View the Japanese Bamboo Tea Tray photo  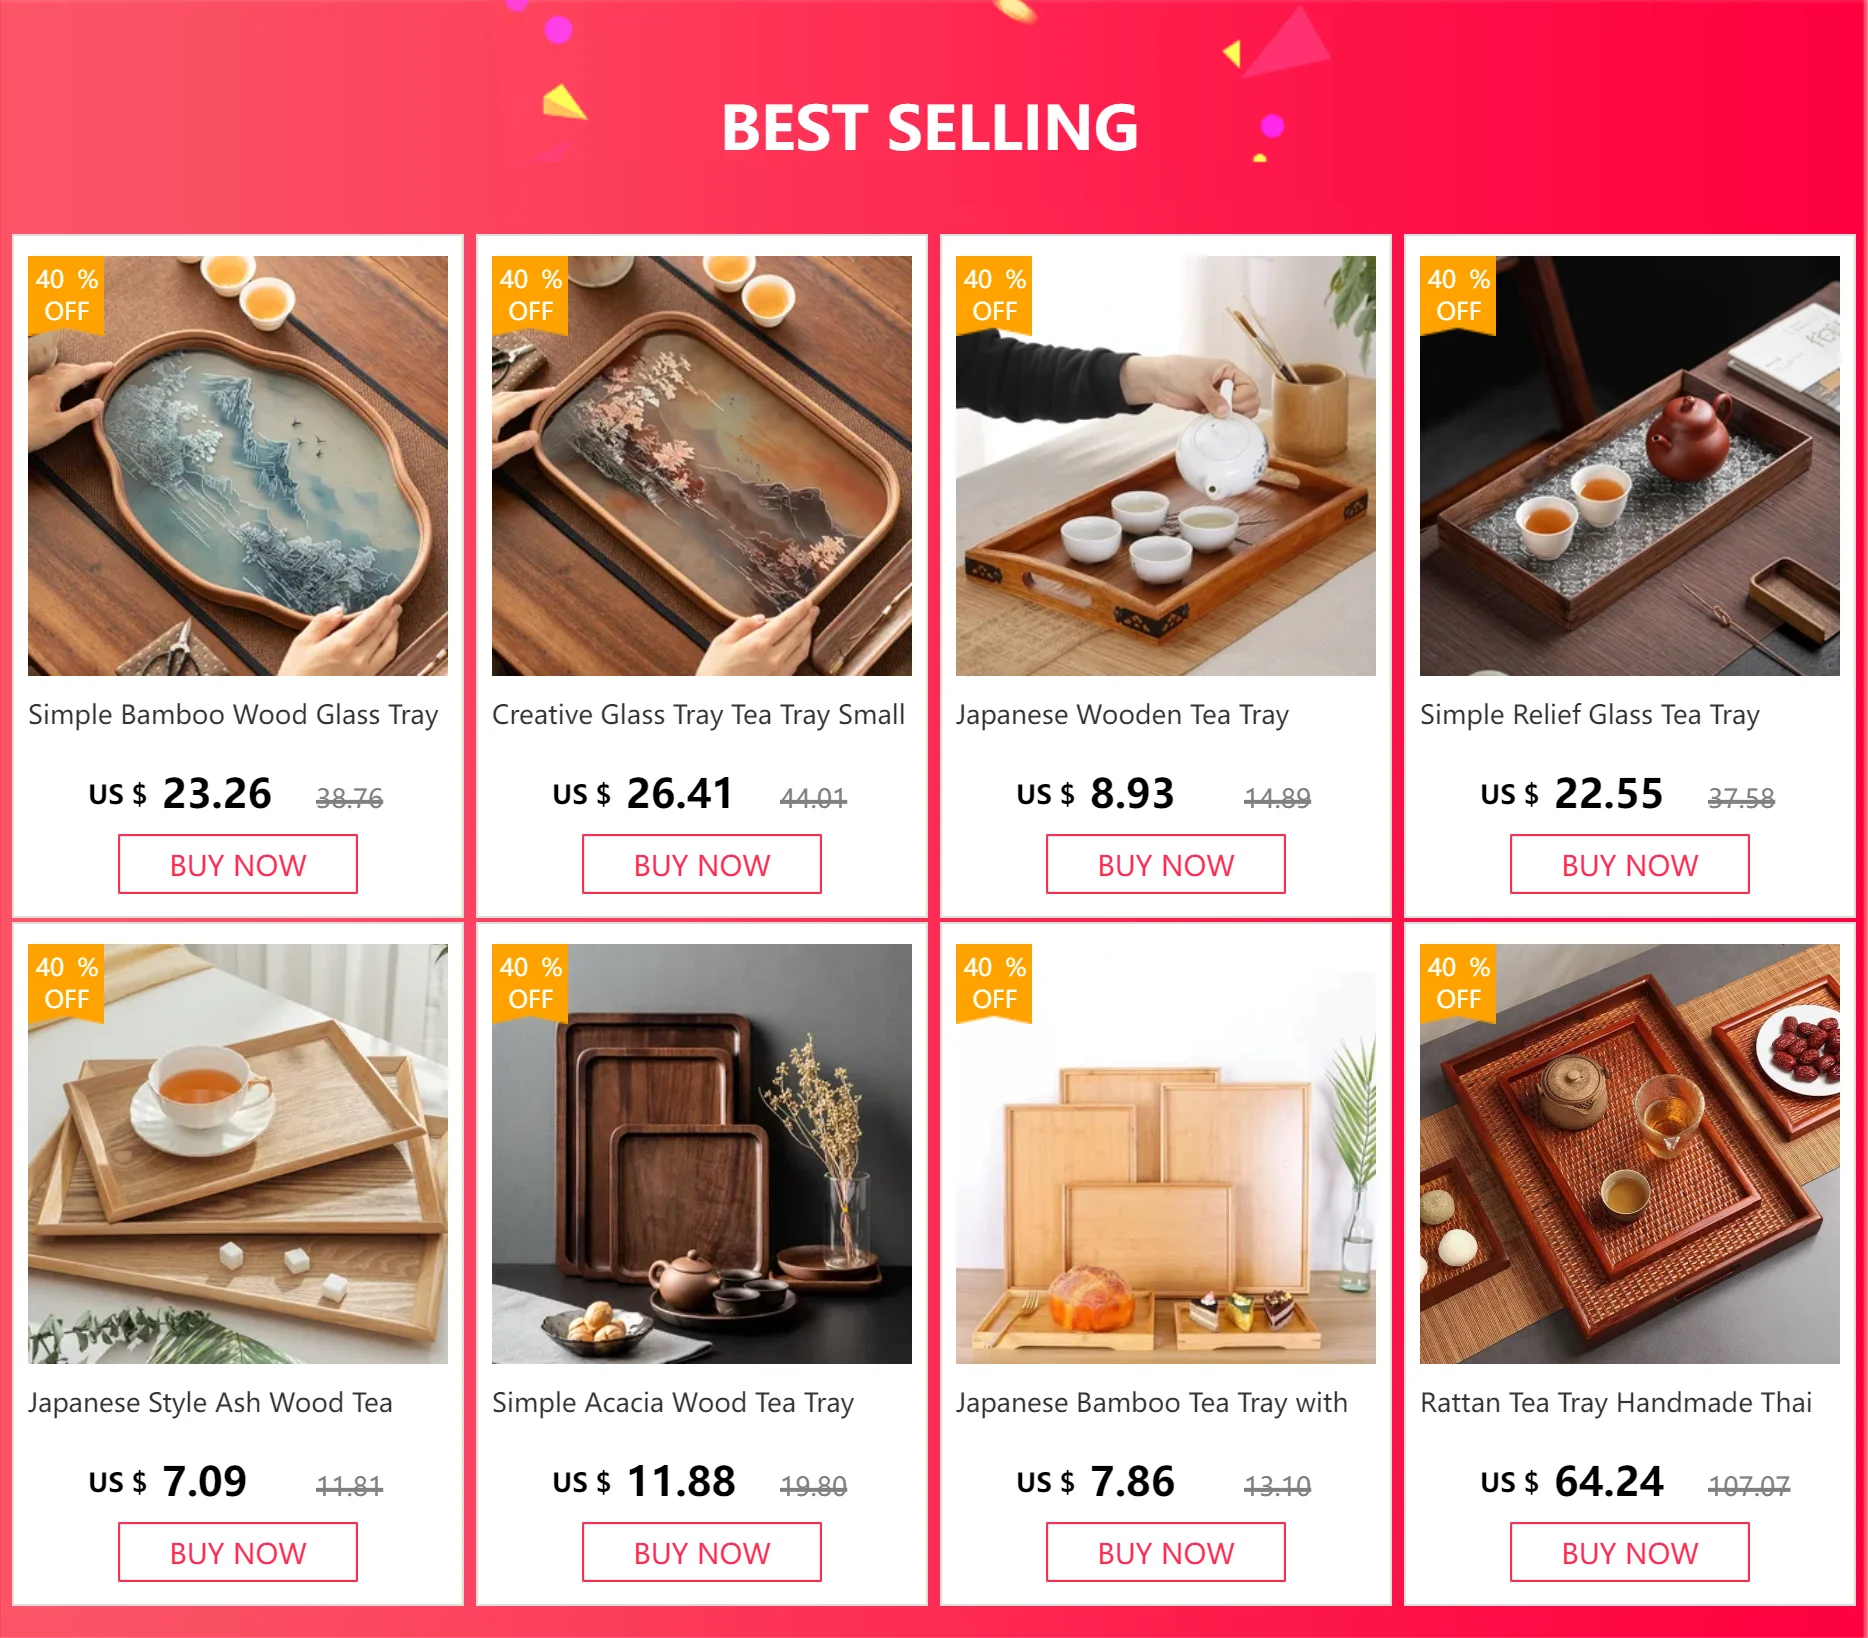tap(1166, 1154)
